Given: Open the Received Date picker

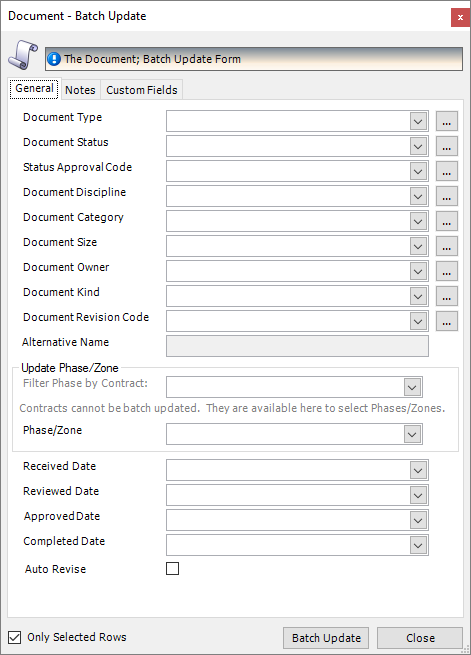Looking at the screenshot, I should point(418,471).
